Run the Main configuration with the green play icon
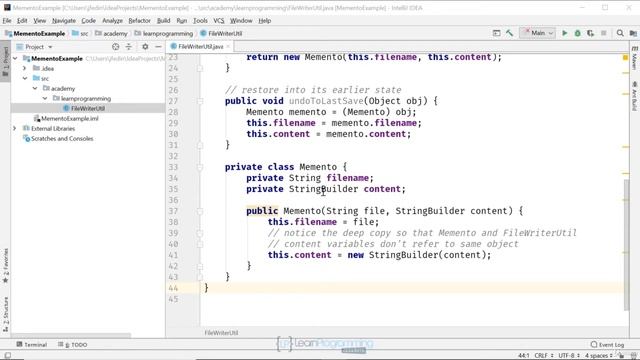 564,33
